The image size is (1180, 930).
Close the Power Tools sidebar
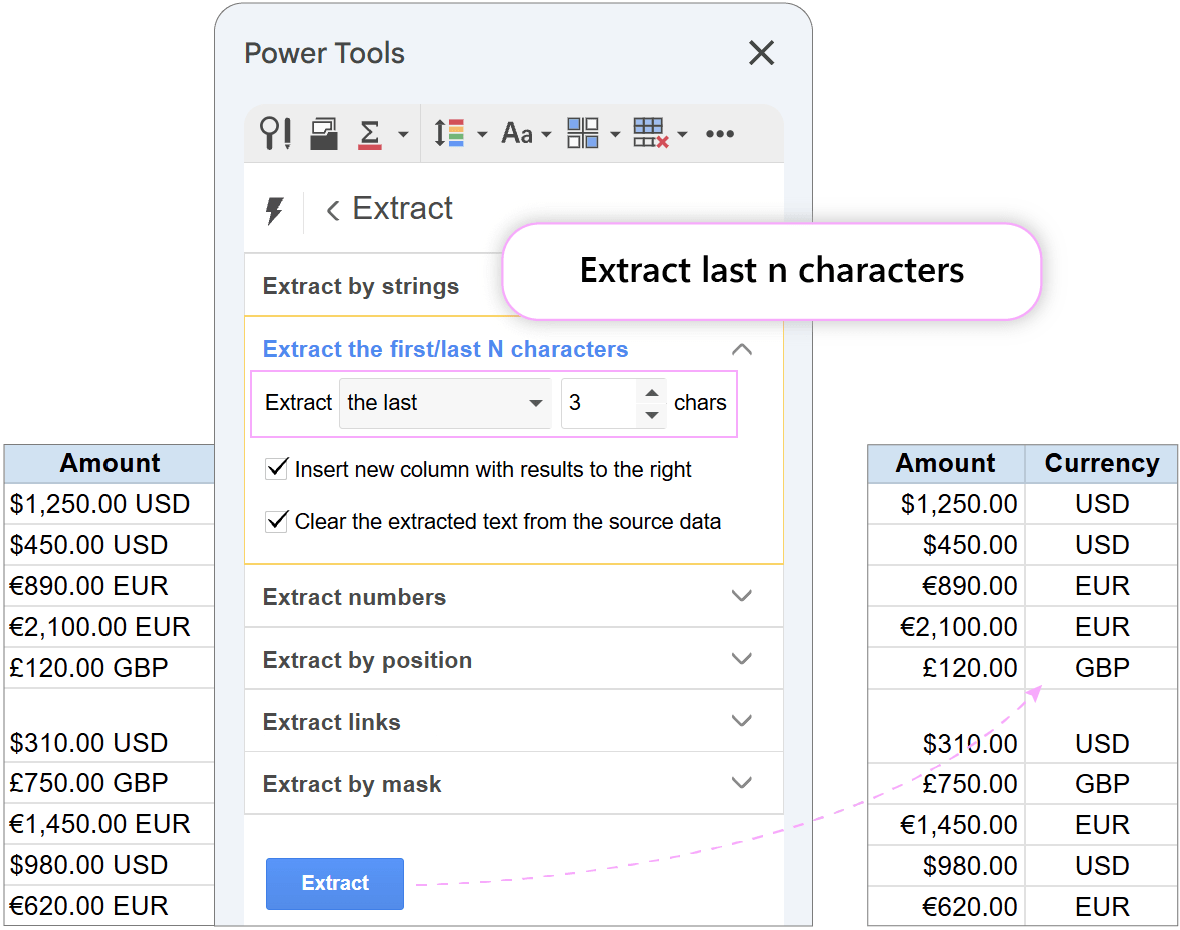[x=762, y=53]
